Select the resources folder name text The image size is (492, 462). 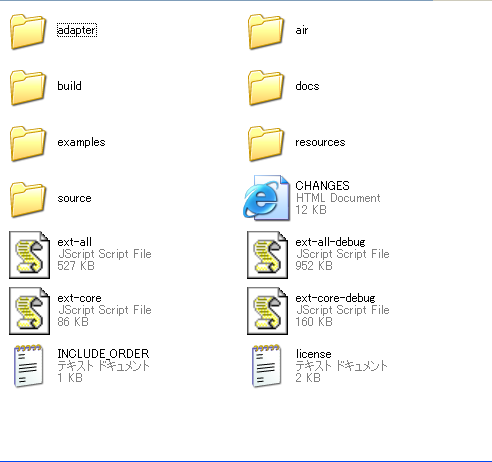[x=320, y=142]
